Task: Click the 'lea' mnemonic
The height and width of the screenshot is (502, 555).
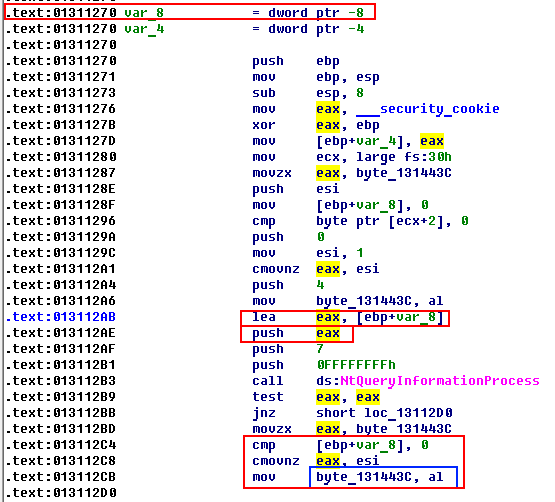Action: pyautogui.click(x=264, y=317)
